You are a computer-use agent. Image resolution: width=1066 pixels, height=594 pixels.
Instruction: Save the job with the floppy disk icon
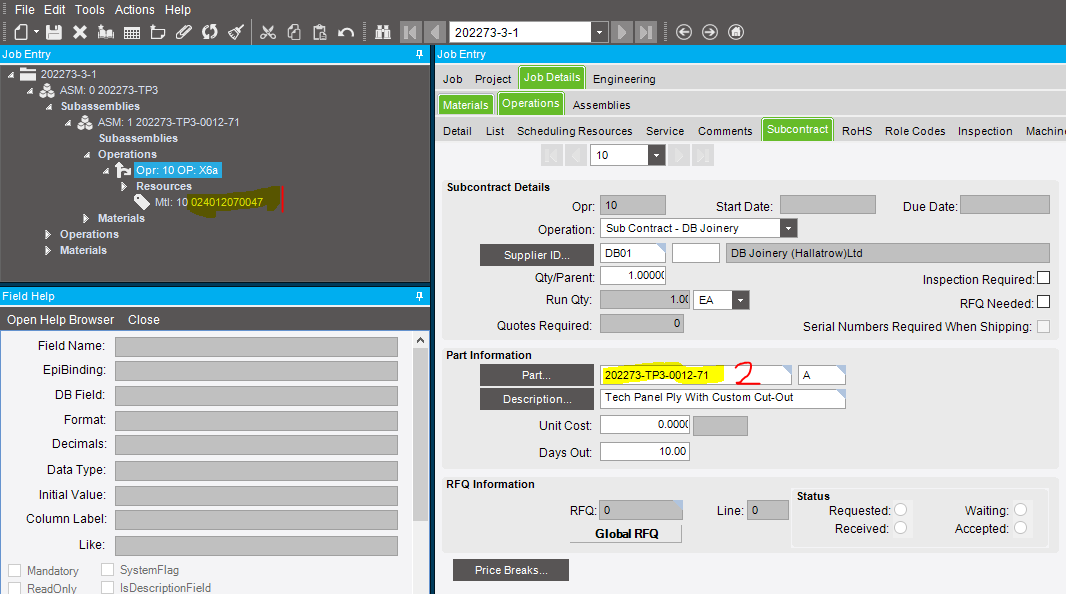point(54,32)
